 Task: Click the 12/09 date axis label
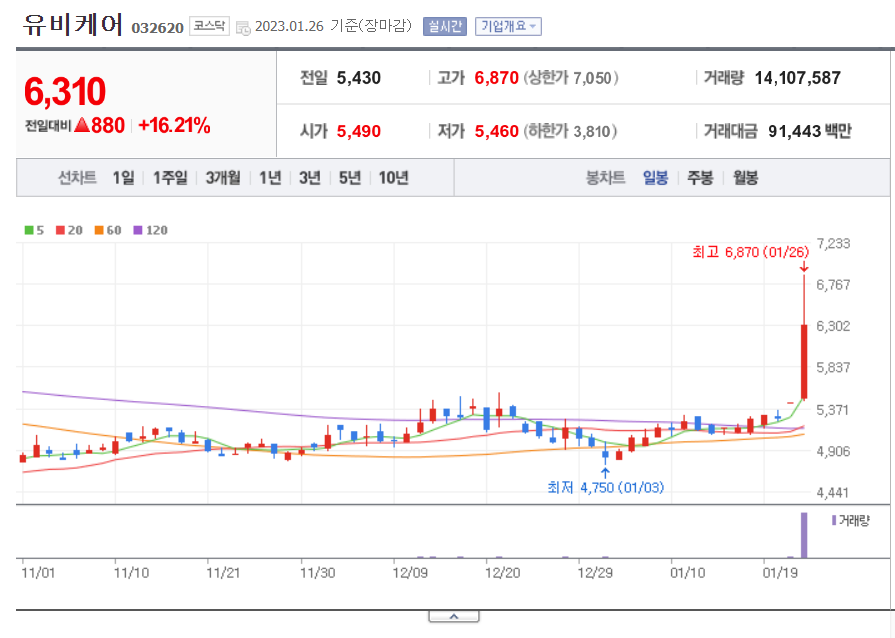tap(410, 573)
